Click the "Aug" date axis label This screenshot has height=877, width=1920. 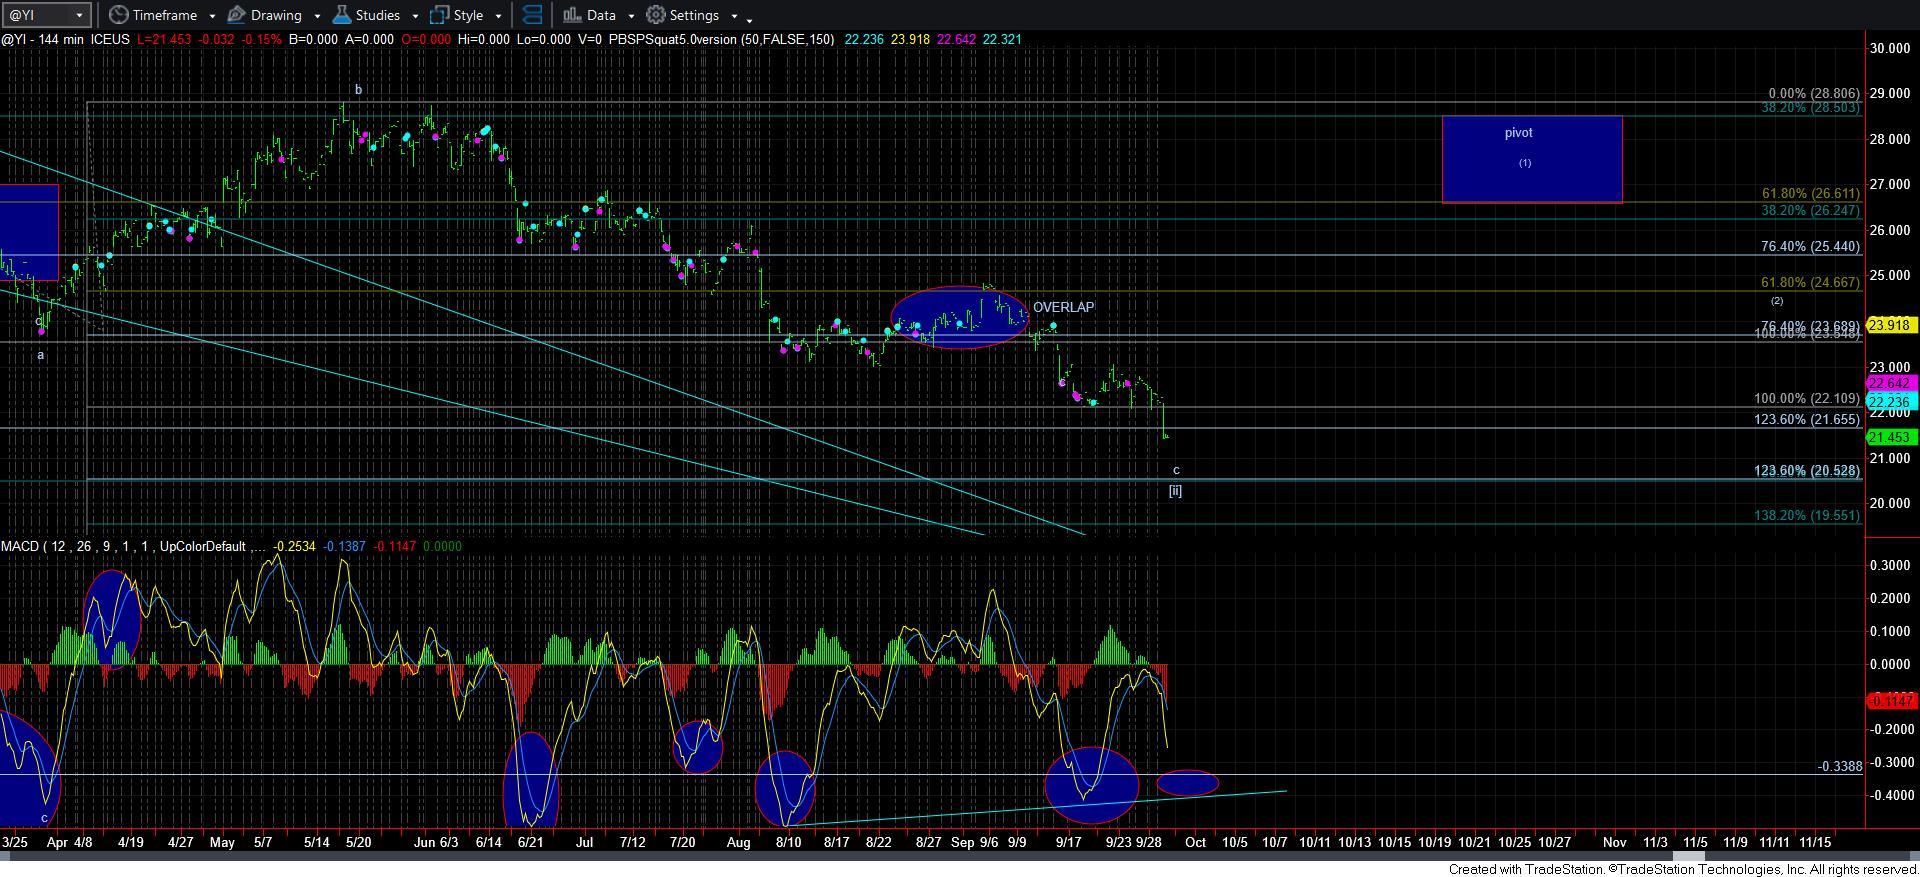(738, 842)
